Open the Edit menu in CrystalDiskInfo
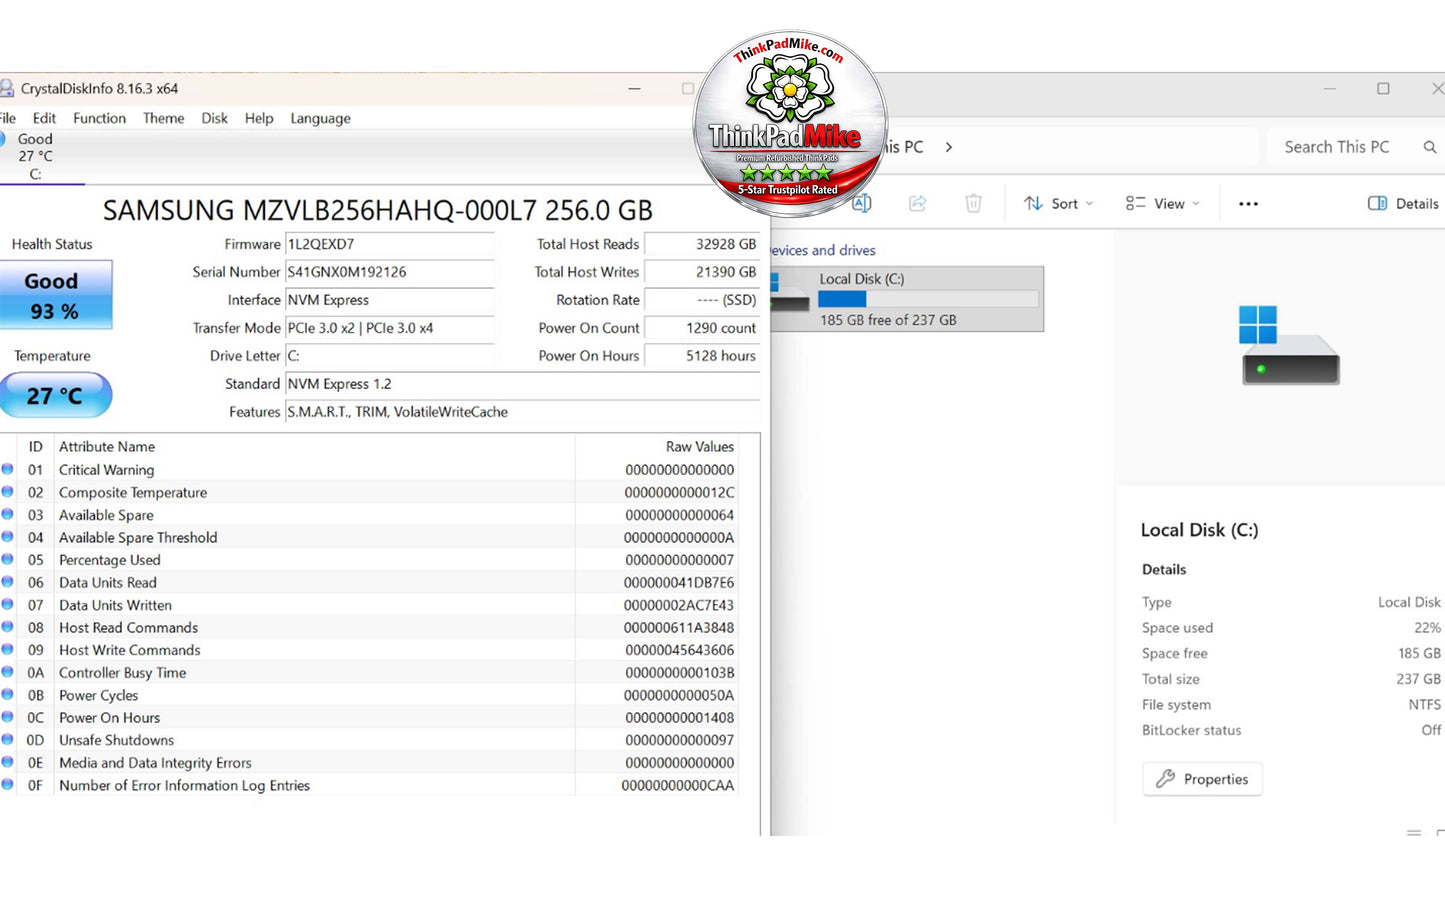 [x=44, y=118]
